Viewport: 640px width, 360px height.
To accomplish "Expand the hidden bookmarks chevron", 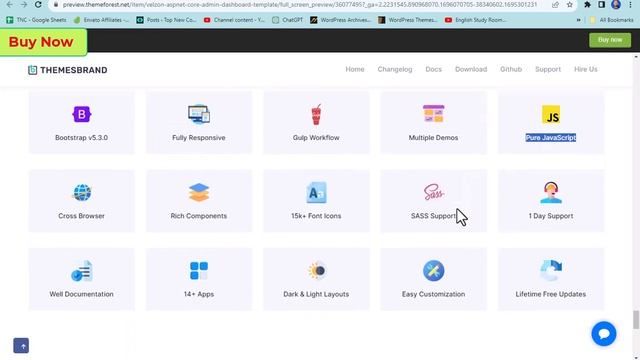I will [x=578, y=20].
